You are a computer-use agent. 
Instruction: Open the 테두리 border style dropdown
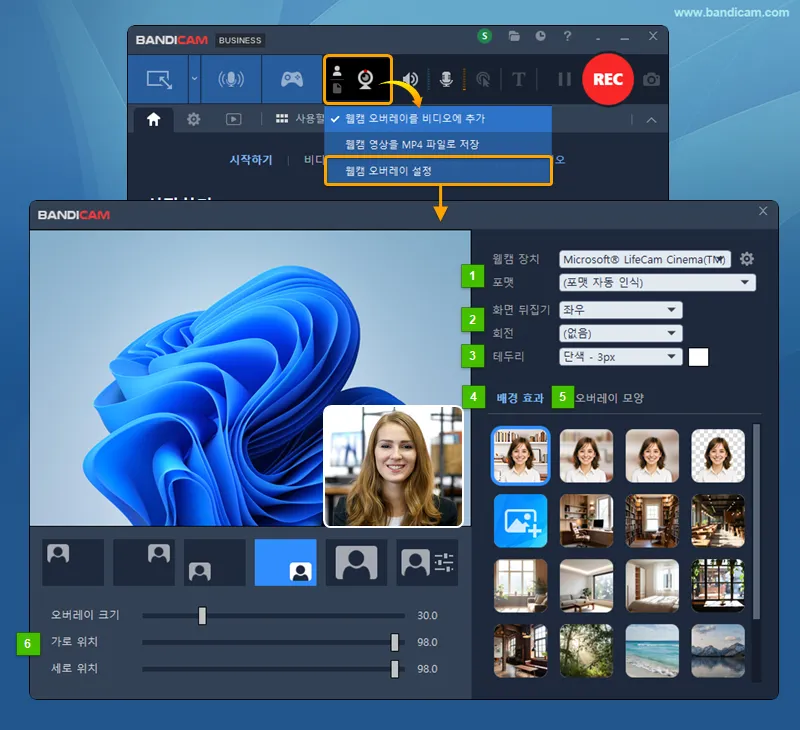pyautogui.click(x=620, y=357)
